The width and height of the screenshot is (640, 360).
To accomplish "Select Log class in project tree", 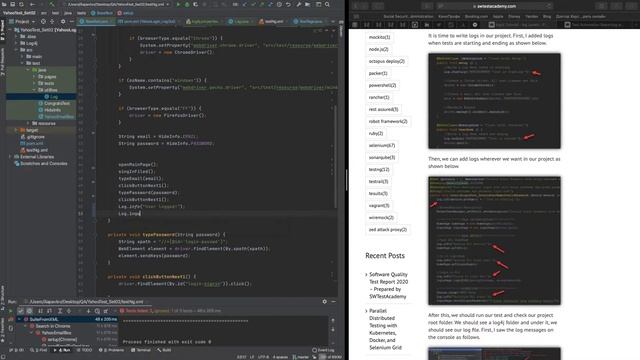I will pyautogui.click(x=54, y=97).
